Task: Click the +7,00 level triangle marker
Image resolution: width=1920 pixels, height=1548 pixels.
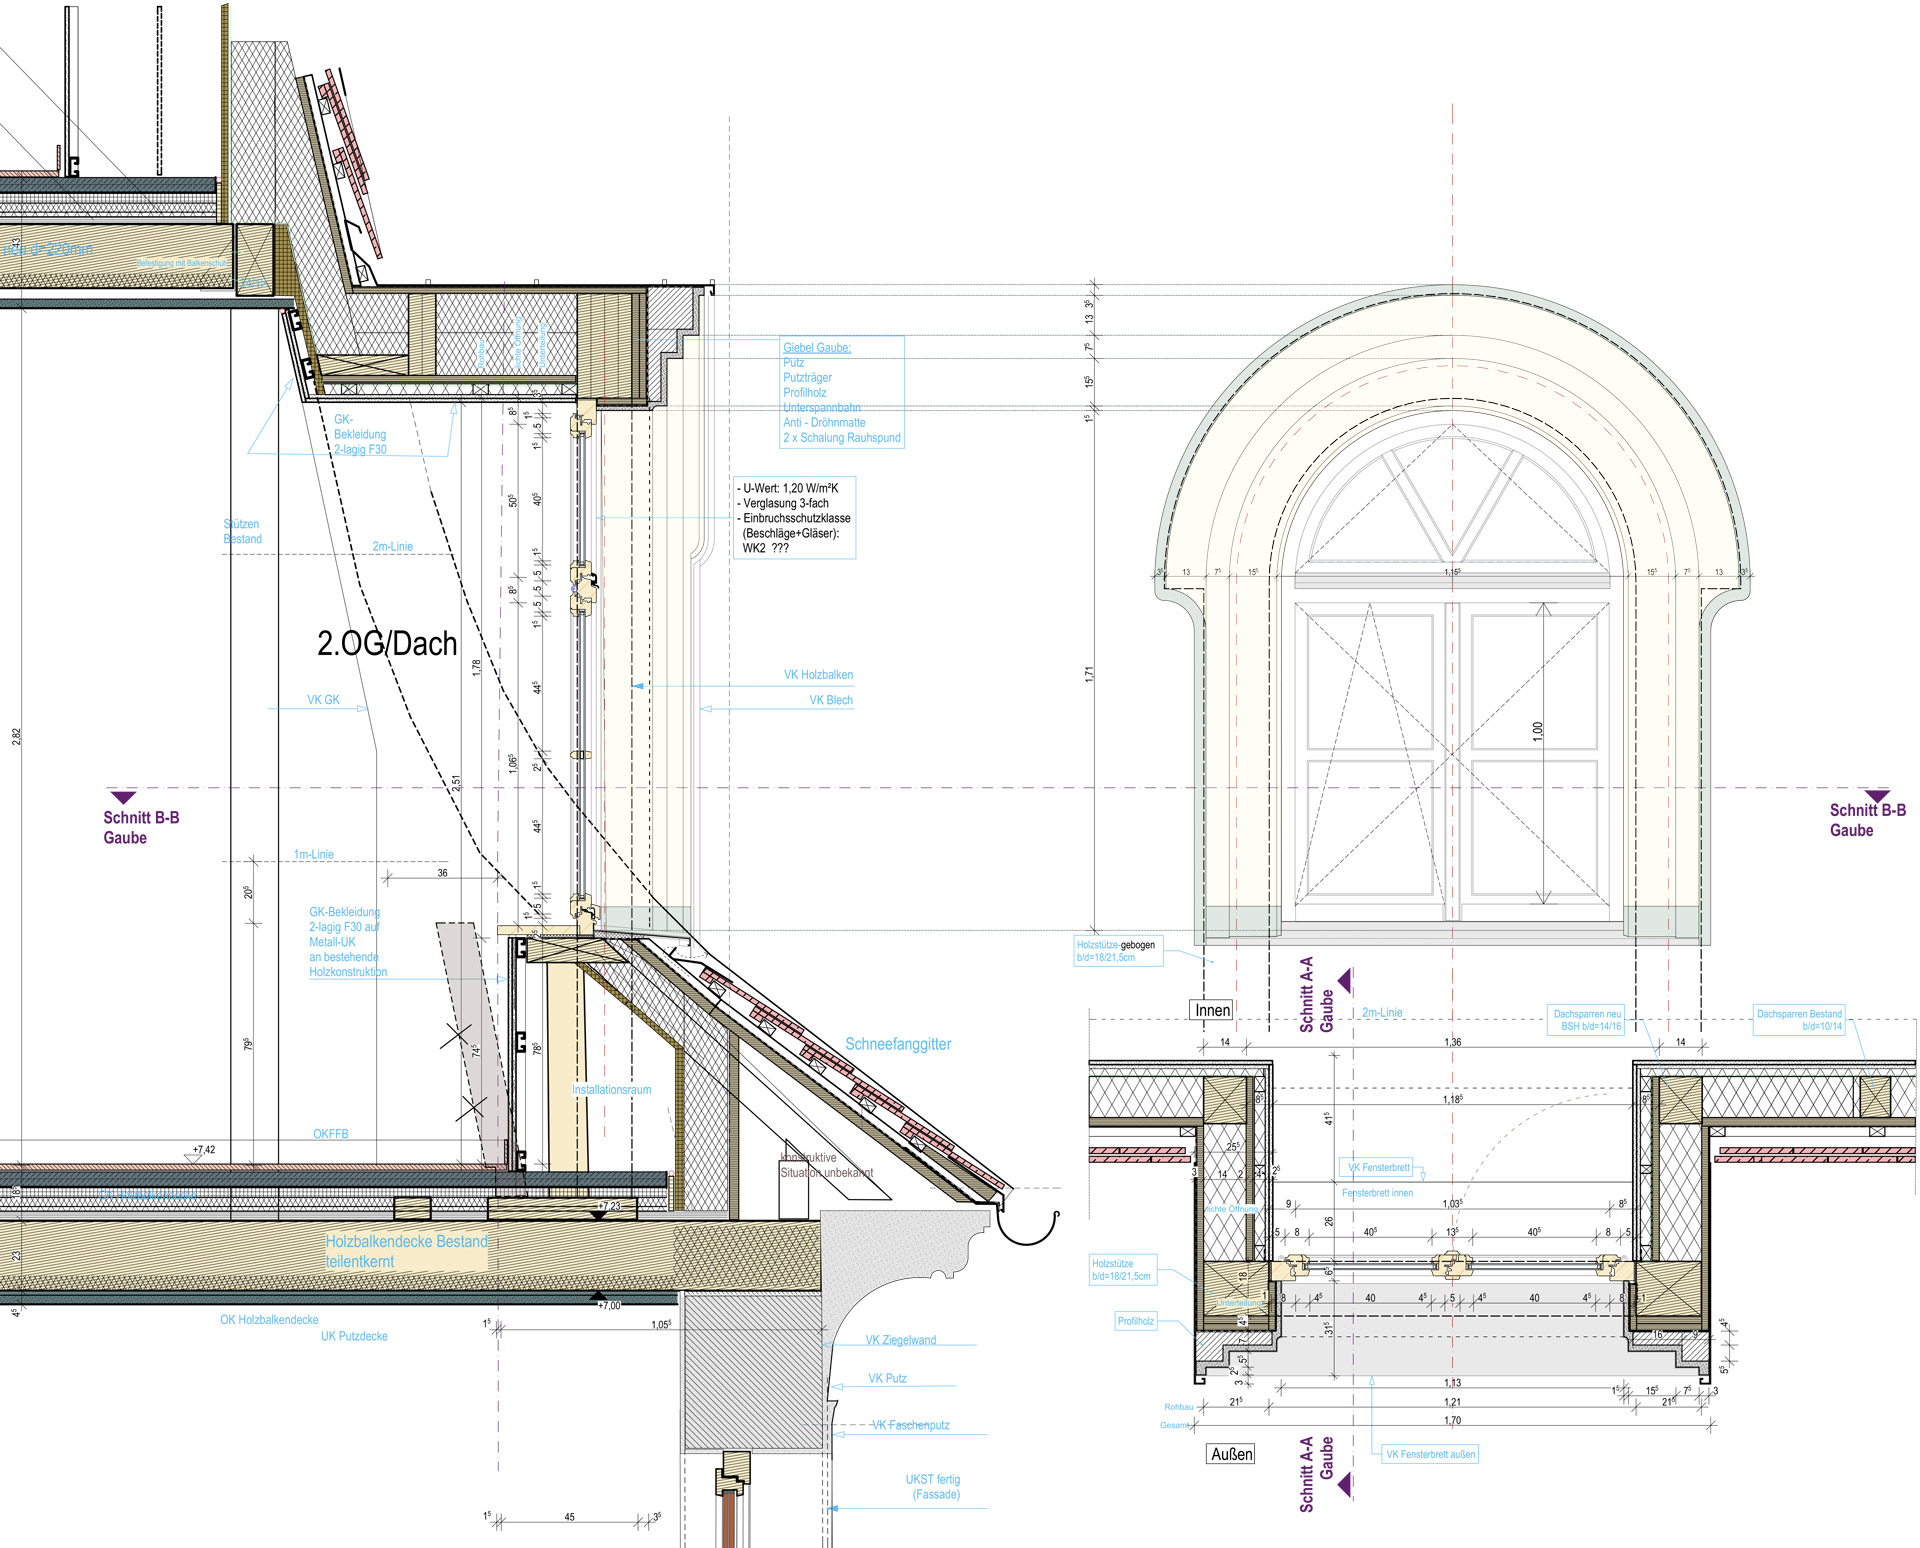Action: (597, 1296)
